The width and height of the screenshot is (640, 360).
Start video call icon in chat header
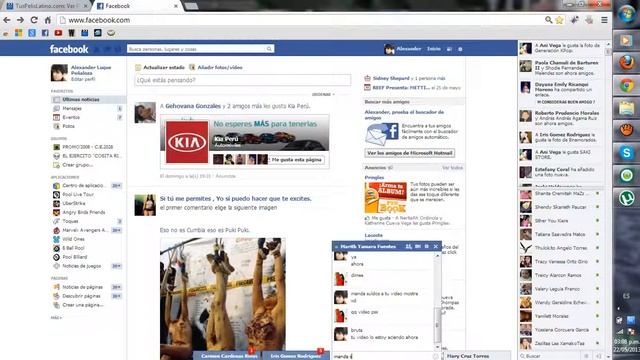(x=418, y=247)
